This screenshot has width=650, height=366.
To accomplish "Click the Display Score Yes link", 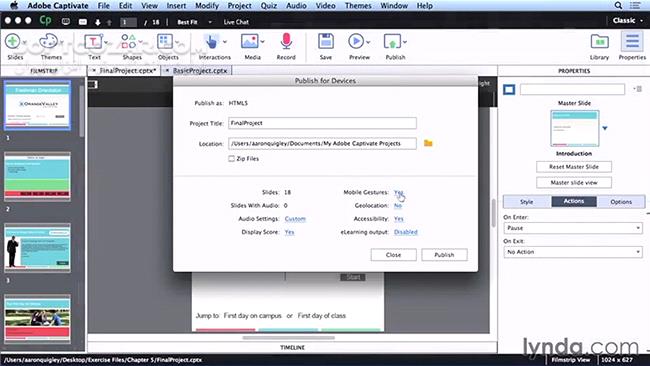I will point(289,232).
